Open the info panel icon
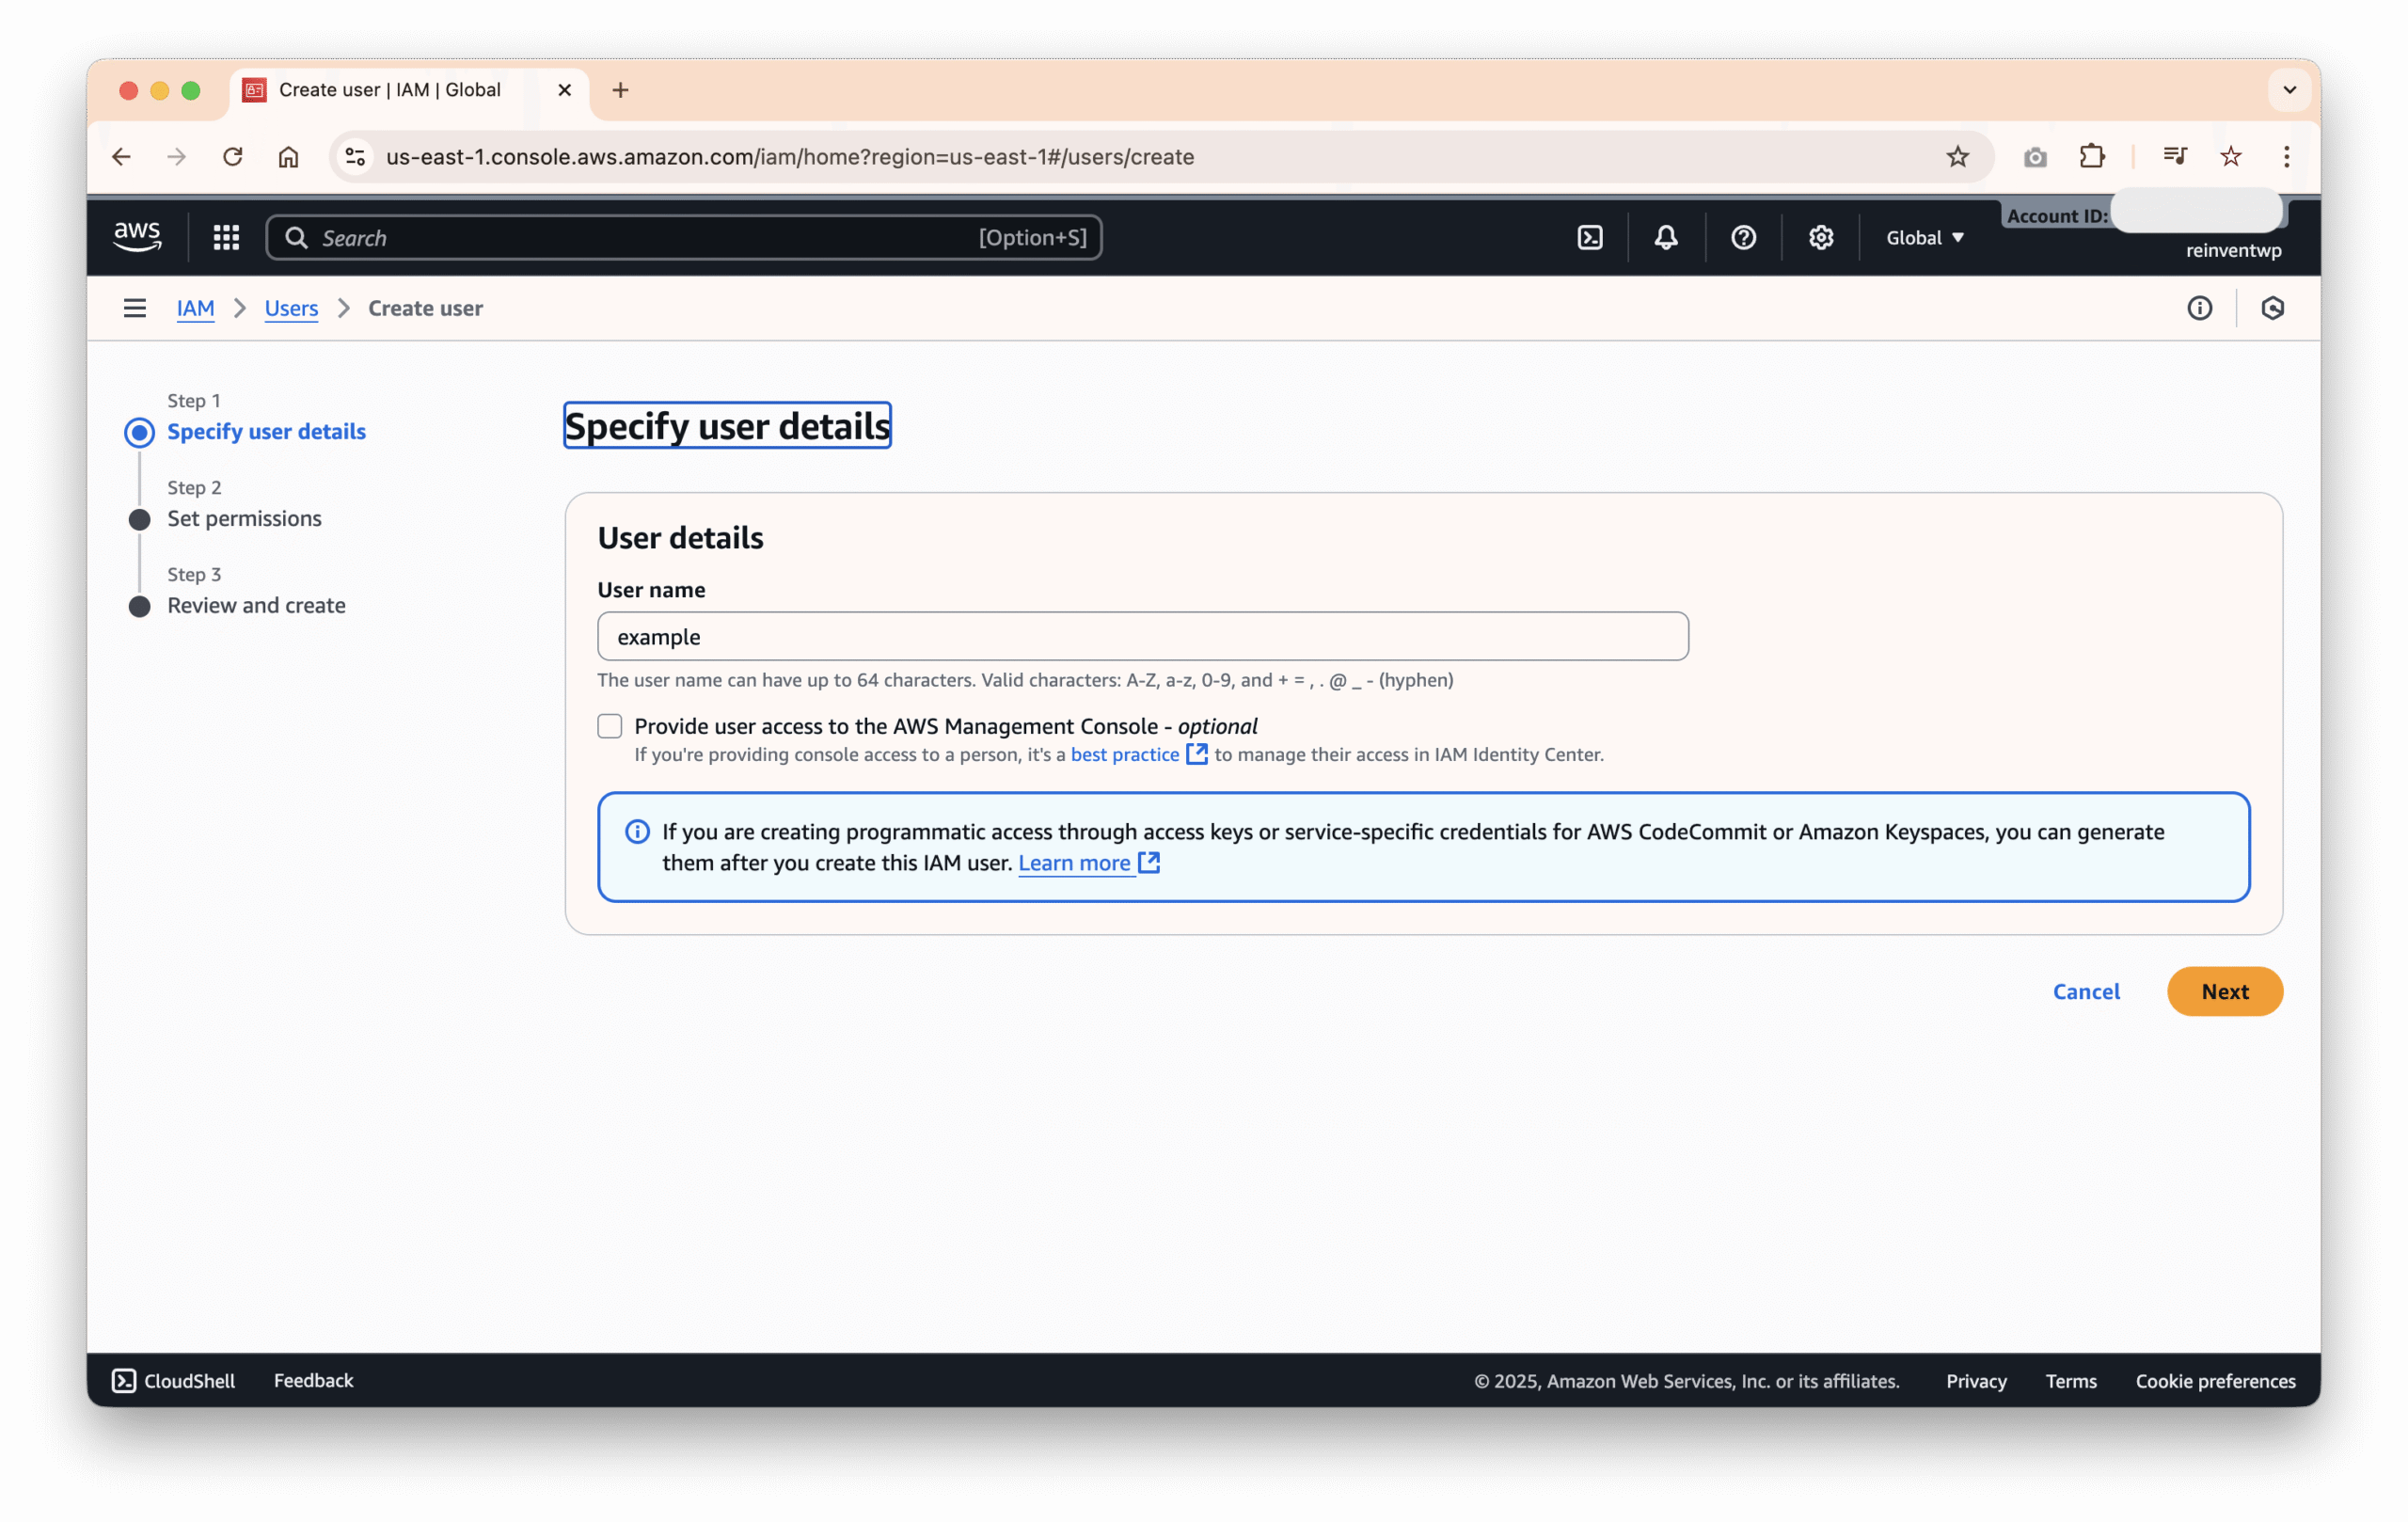Screen dimensions: 2408x1522 (2199, 308)
